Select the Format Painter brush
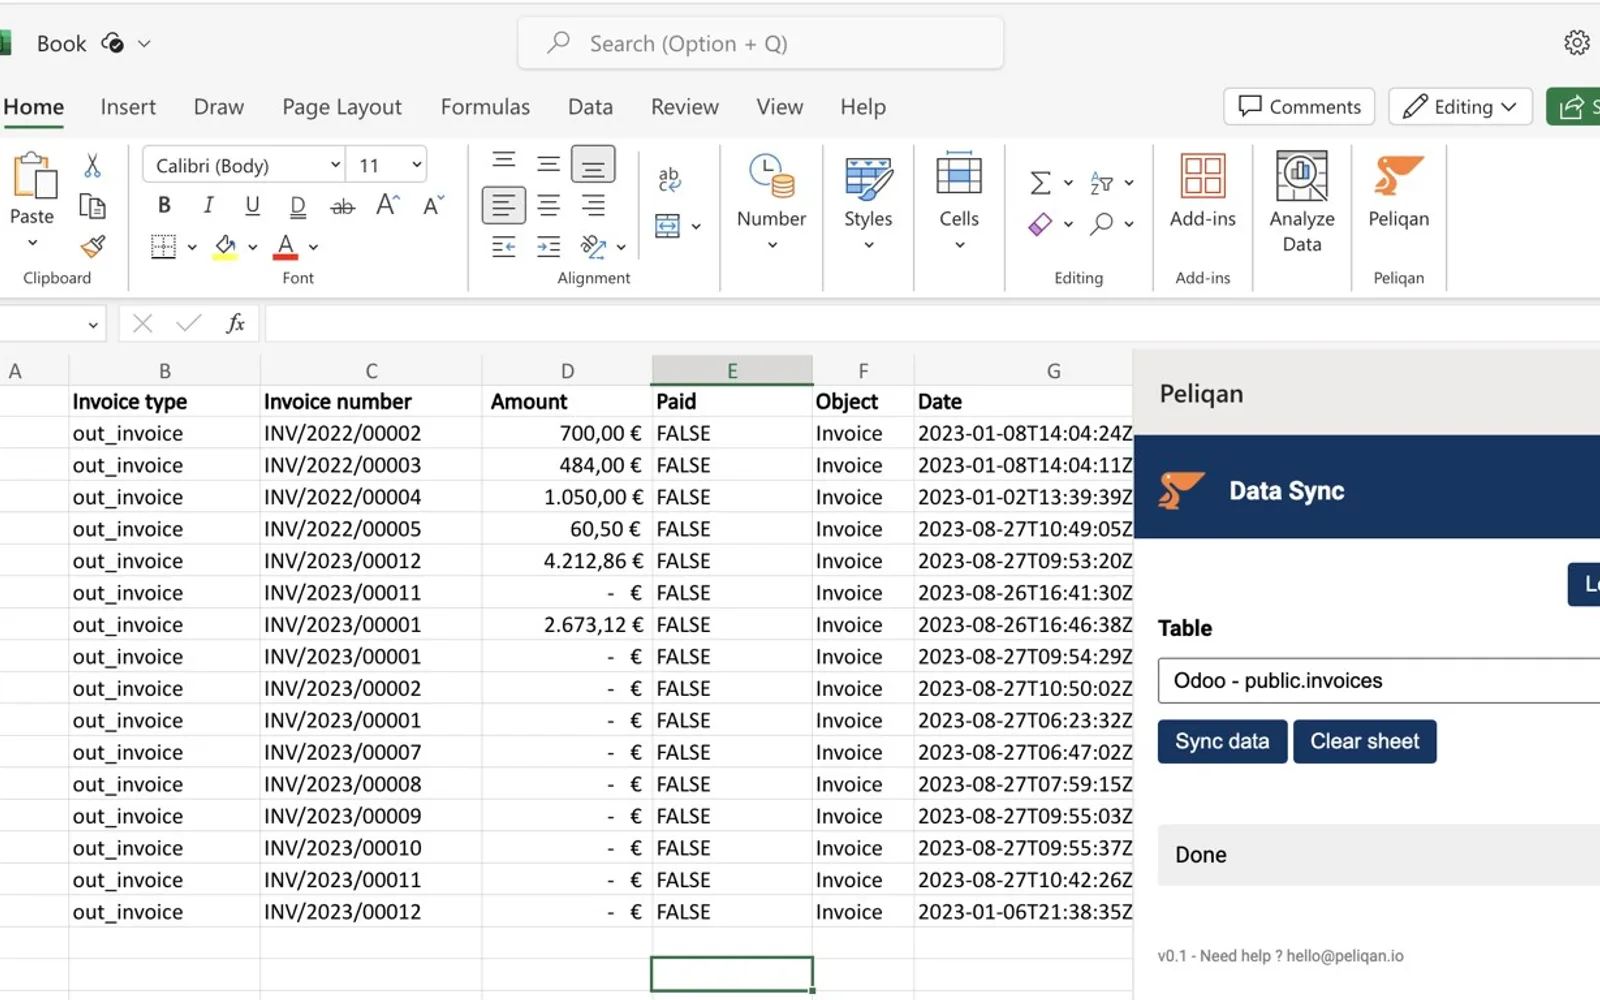This screenshot has width=1600, height=1000. pyautogui.click(x=93, y=246)
